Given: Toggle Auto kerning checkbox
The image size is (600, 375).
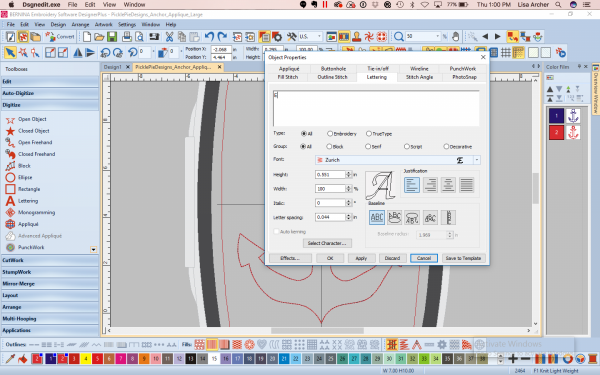Looking at the screenshot, I should point(276,232).
